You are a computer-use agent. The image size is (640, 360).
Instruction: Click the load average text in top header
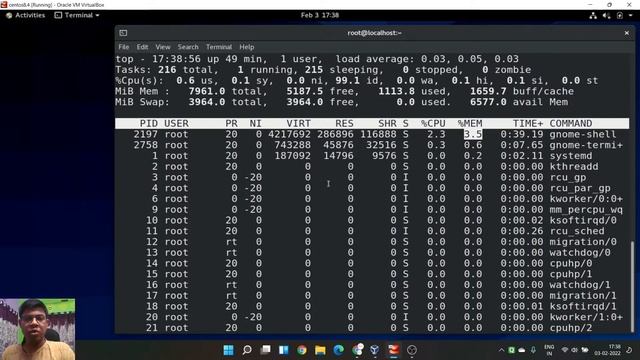pyautogui.click(x=427, y=59)
